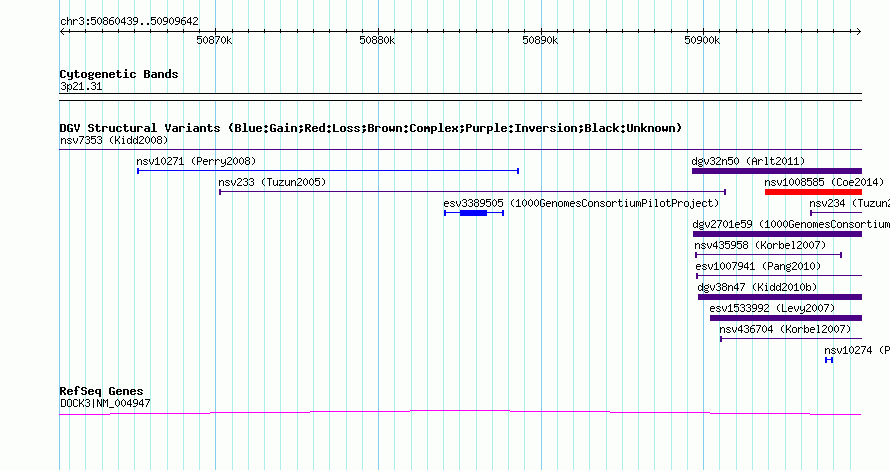Click the ruler's left arrowhead
This screenshot has width=890, height=470.
[x=63, y=32]
